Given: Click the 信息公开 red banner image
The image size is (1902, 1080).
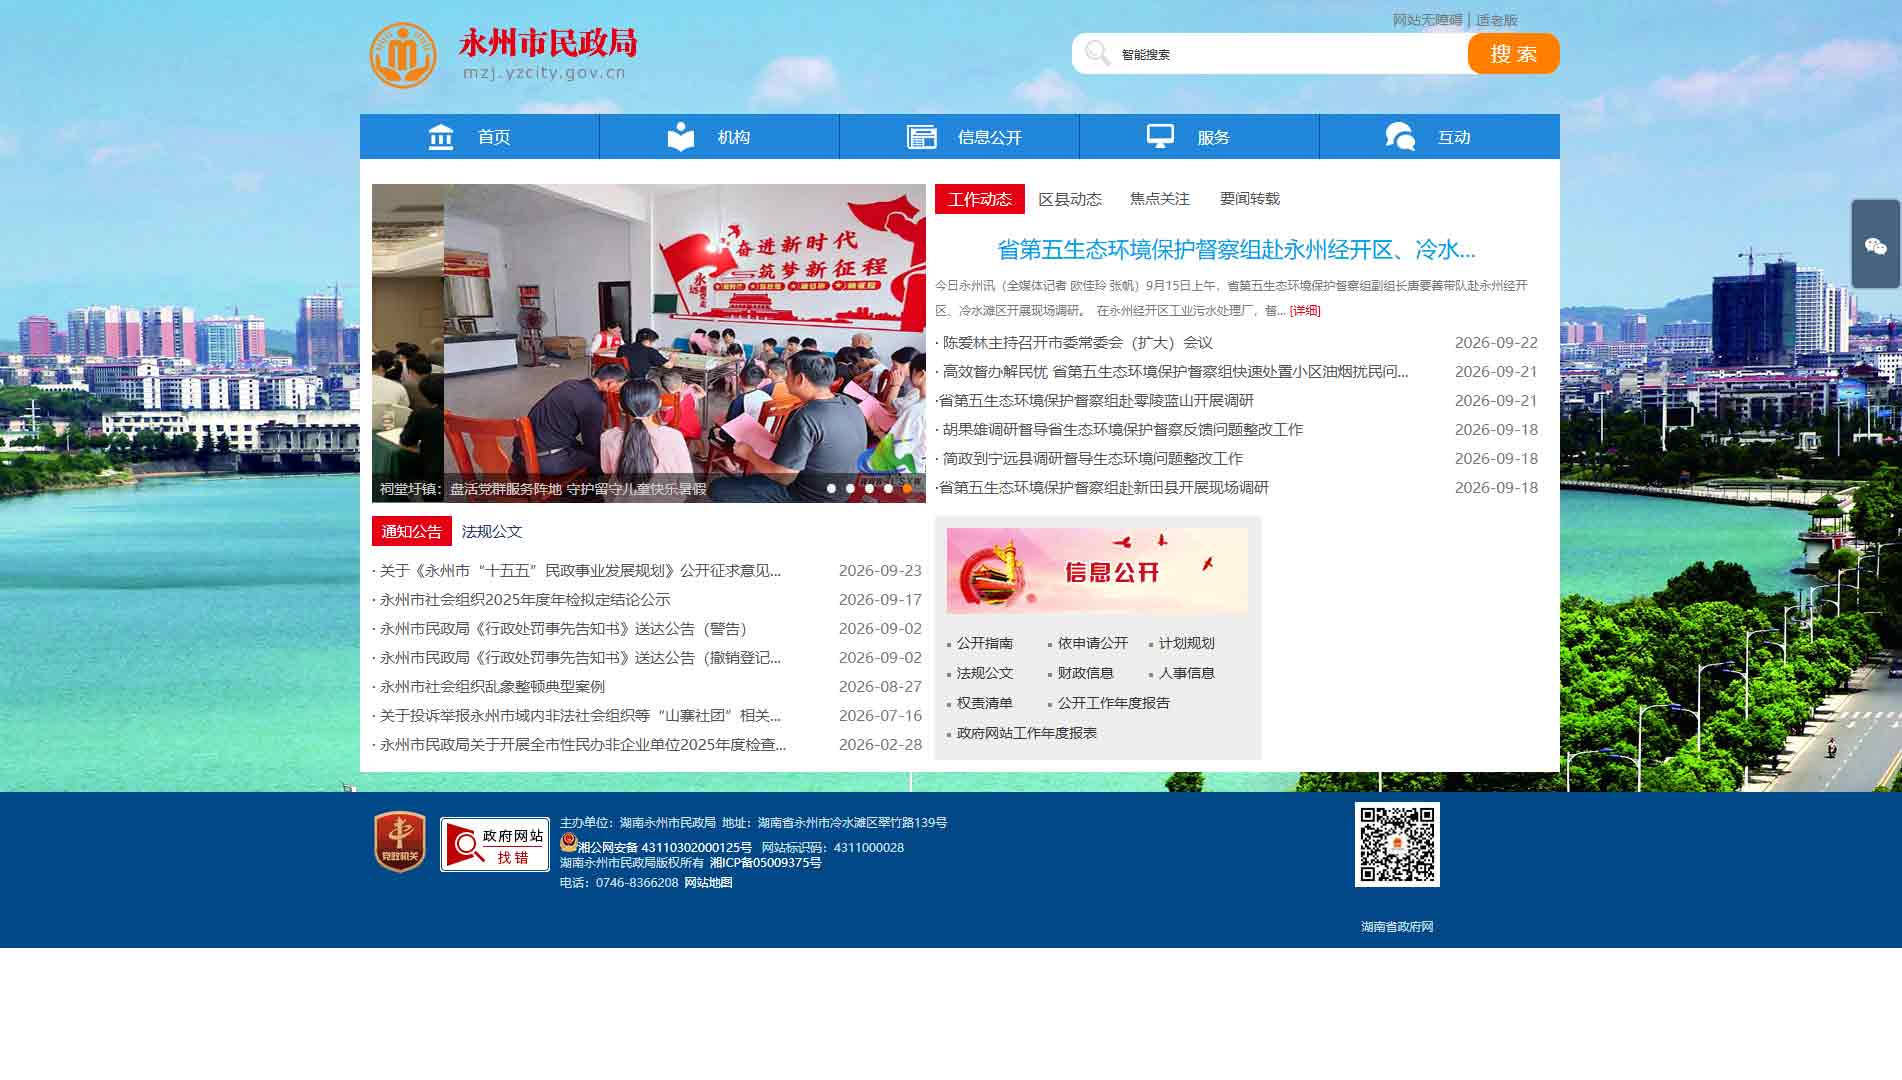Looking at the screenshot, I should 1097,571.
